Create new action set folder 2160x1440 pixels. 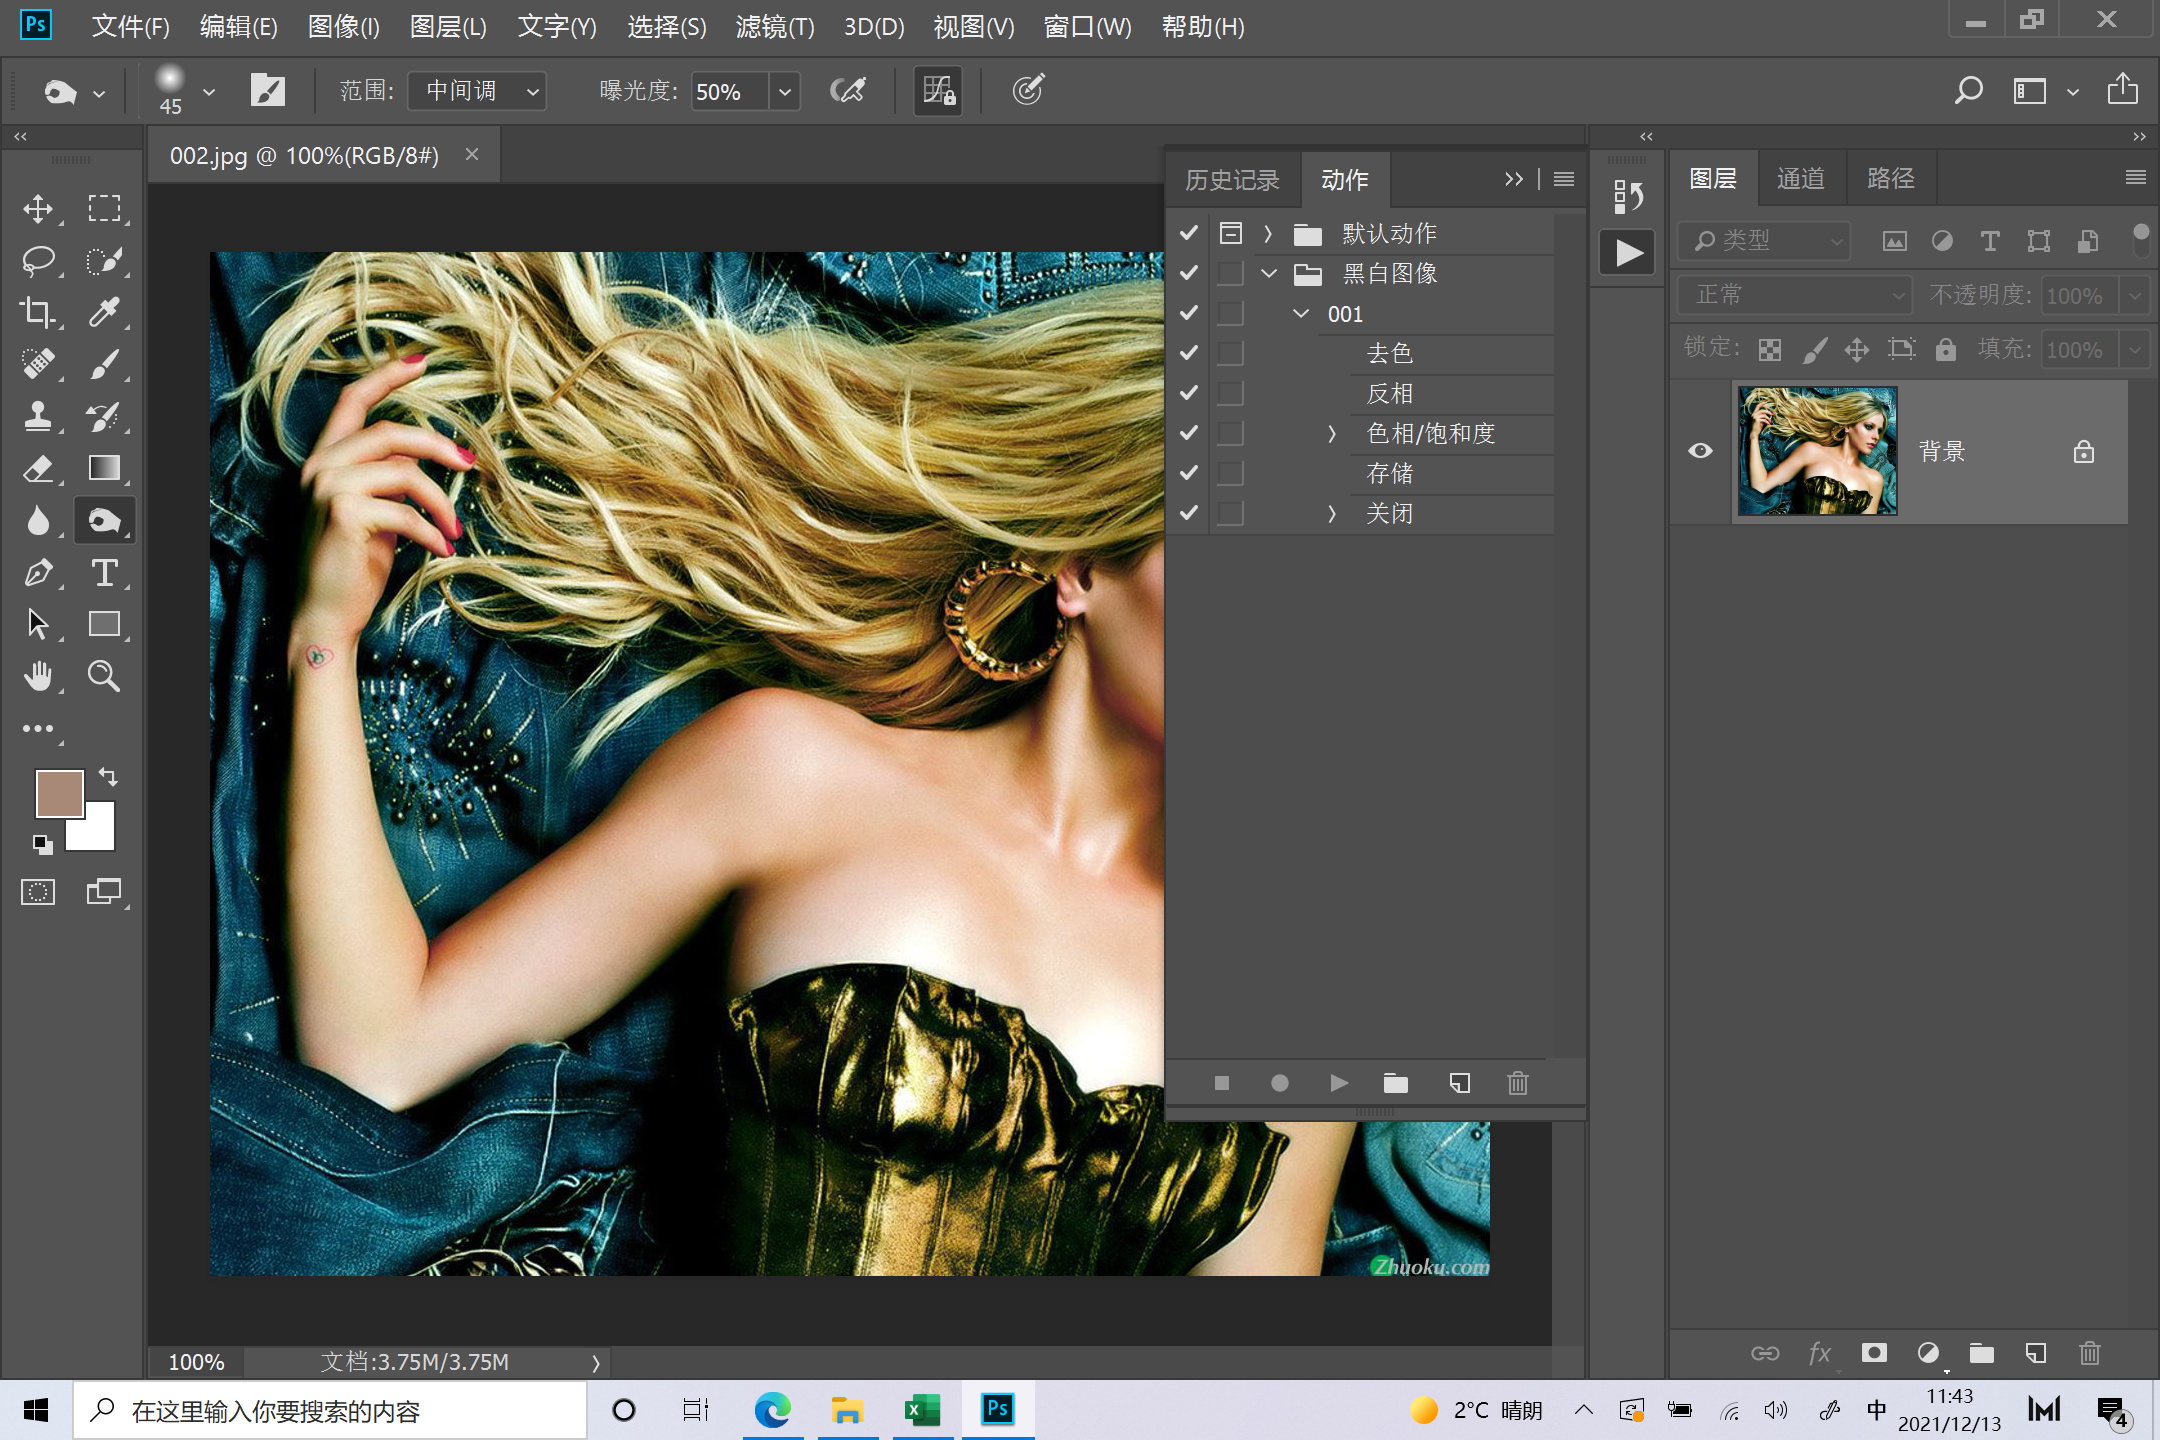point(1396,1083)
